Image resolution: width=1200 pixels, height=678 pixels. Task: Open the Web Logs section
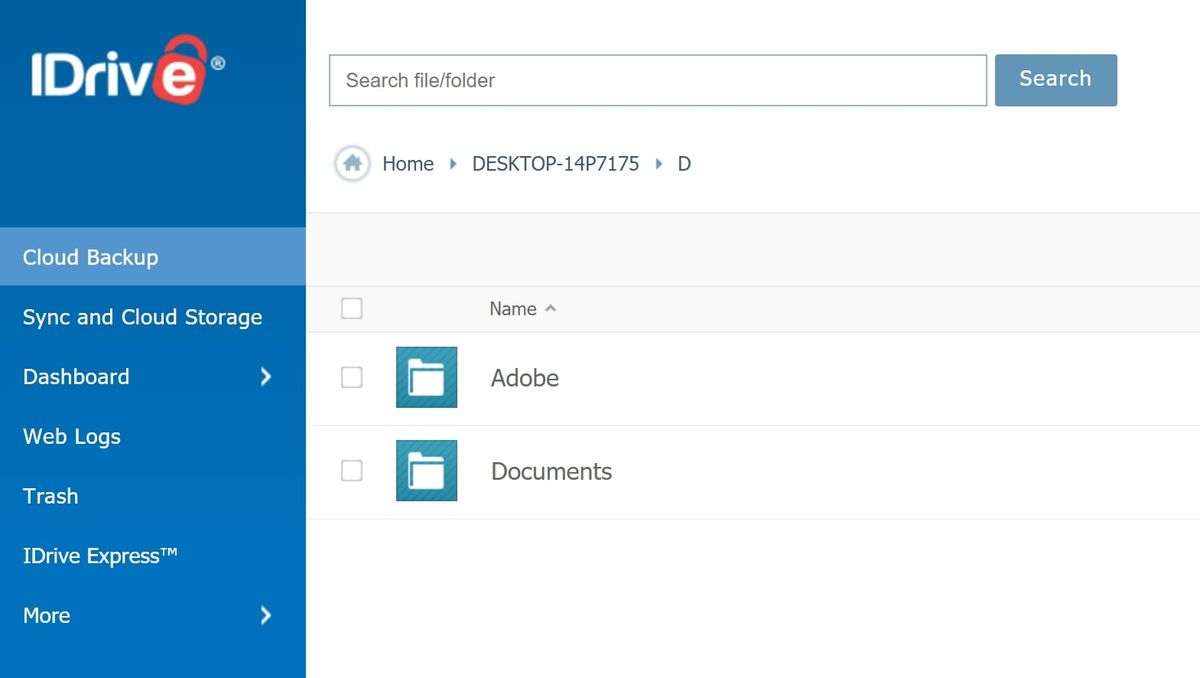coord(71,436)
